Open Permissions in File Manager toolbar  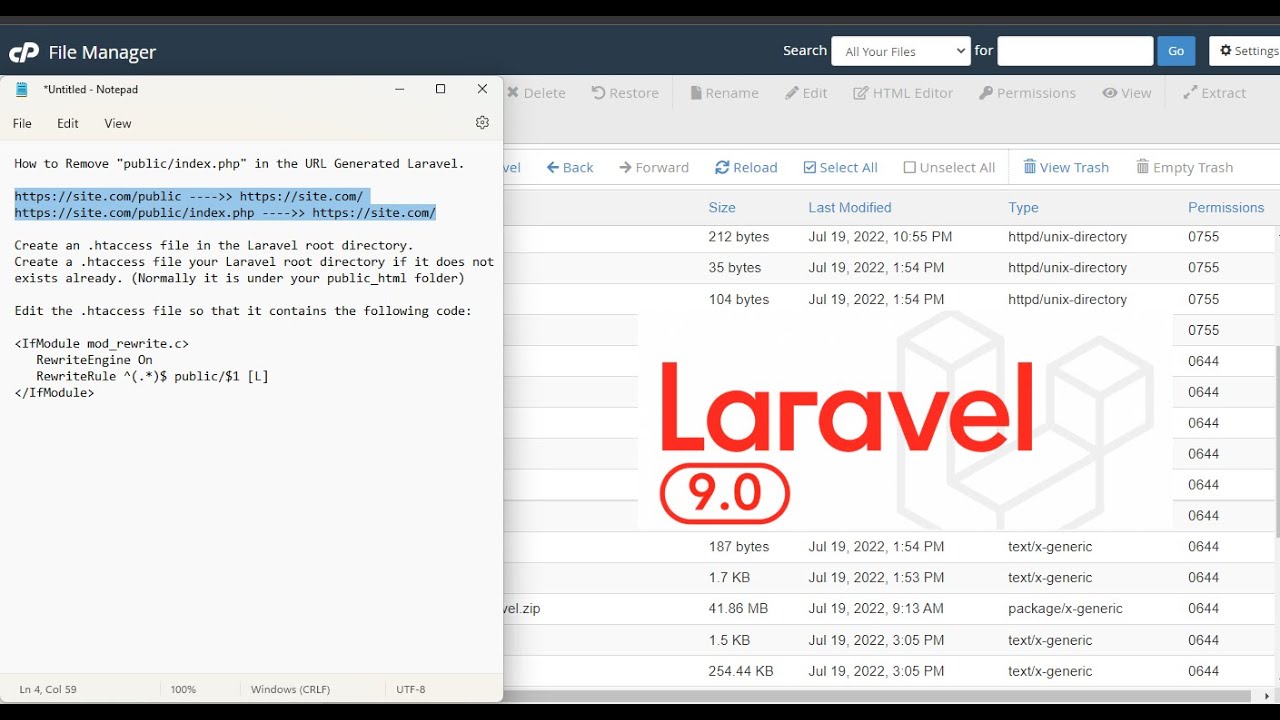[x=1027, y=93]
